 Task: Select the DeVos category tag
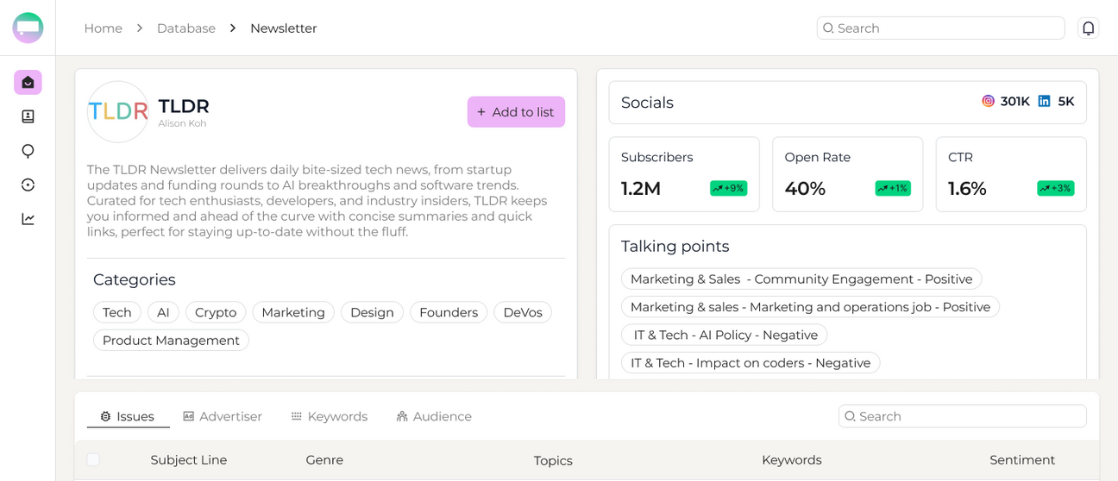[x=523, y=312]
